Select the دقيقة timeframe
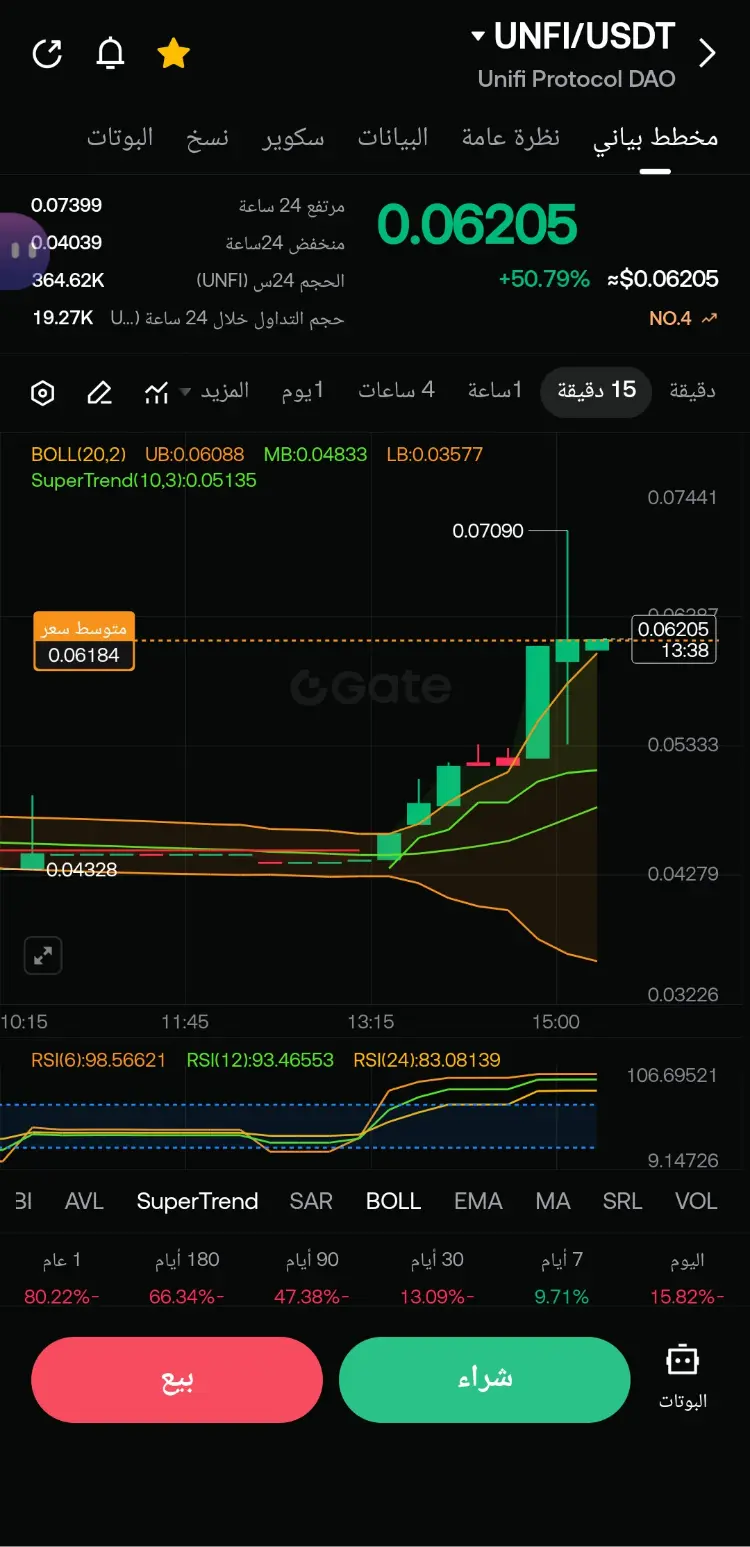 (692, 390)
